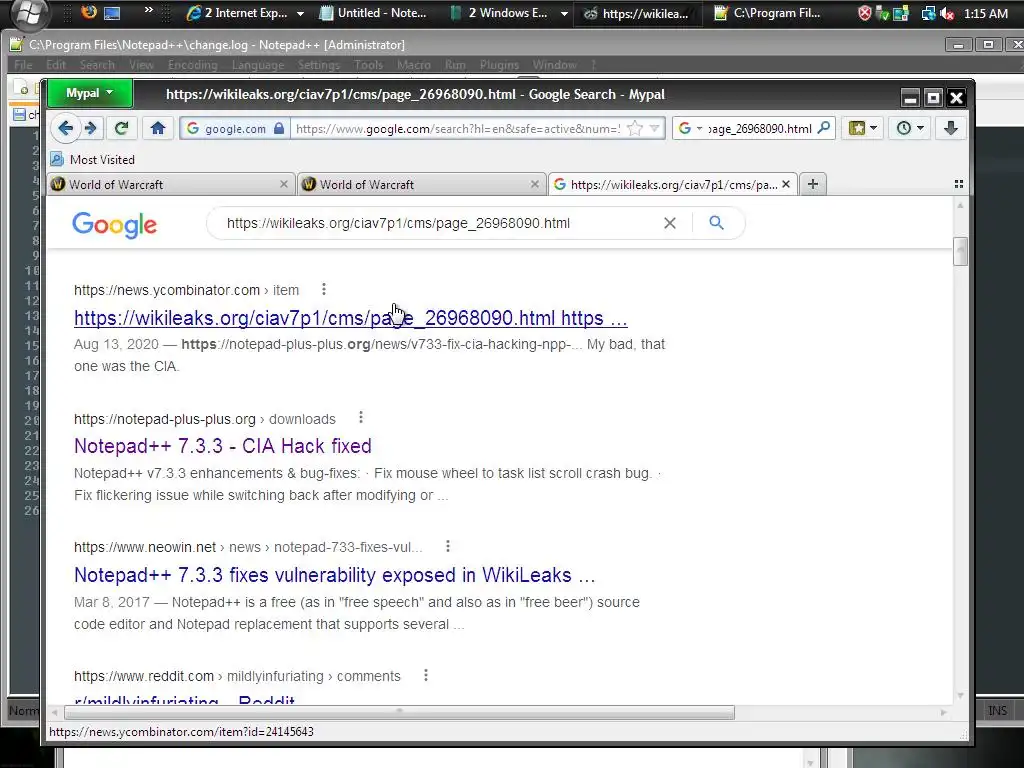Open options dots for the reddit.com result
This screenshot has height=768, width=1024.
tap(426, 675)
